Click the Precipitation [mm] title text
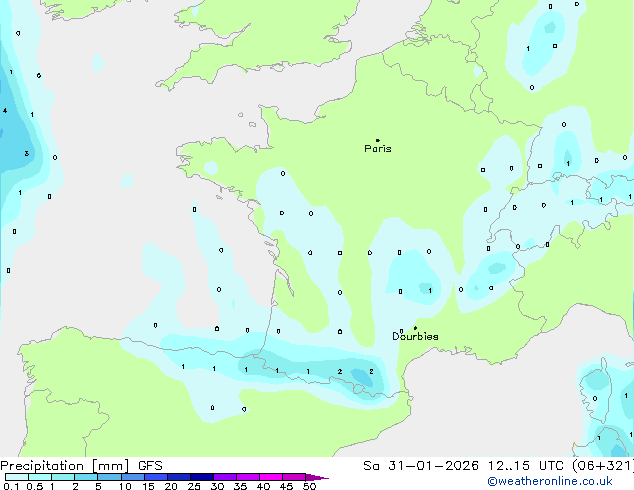The height and width of the screenshot is (490, 634). (x=65, y=466)
